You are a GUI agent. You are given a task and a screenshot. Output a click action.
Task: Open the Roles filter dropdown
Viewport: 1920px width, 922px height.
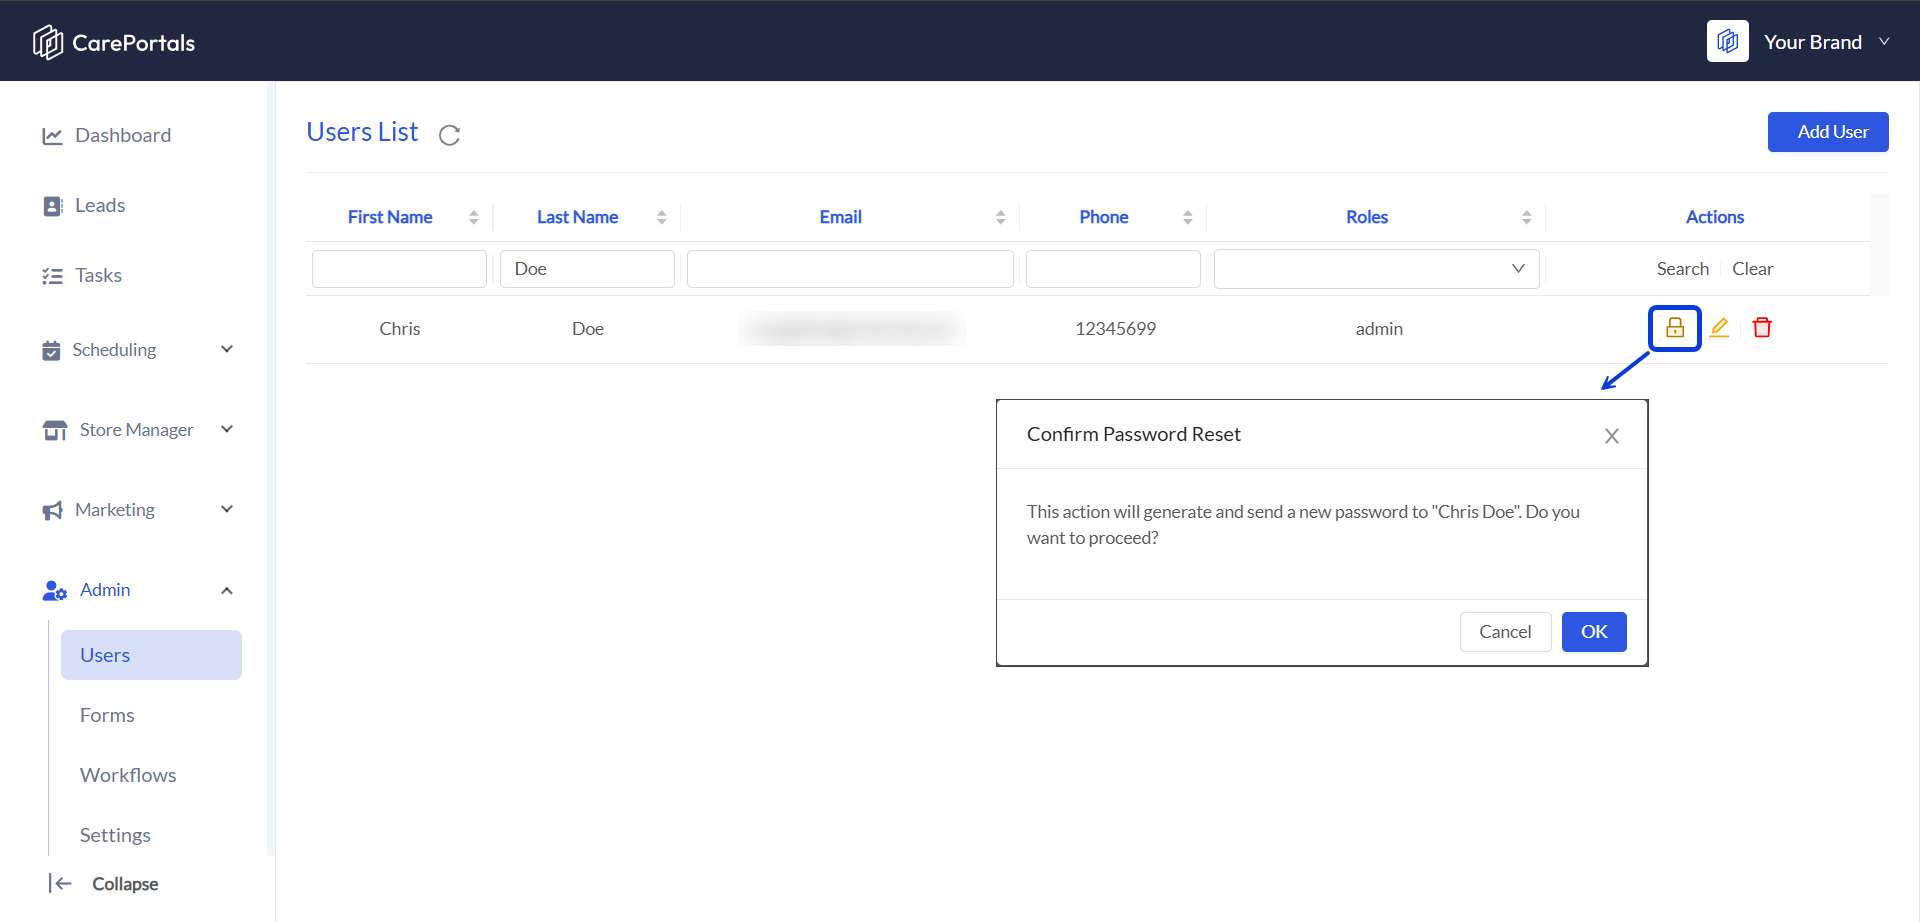pos(1376,269)
